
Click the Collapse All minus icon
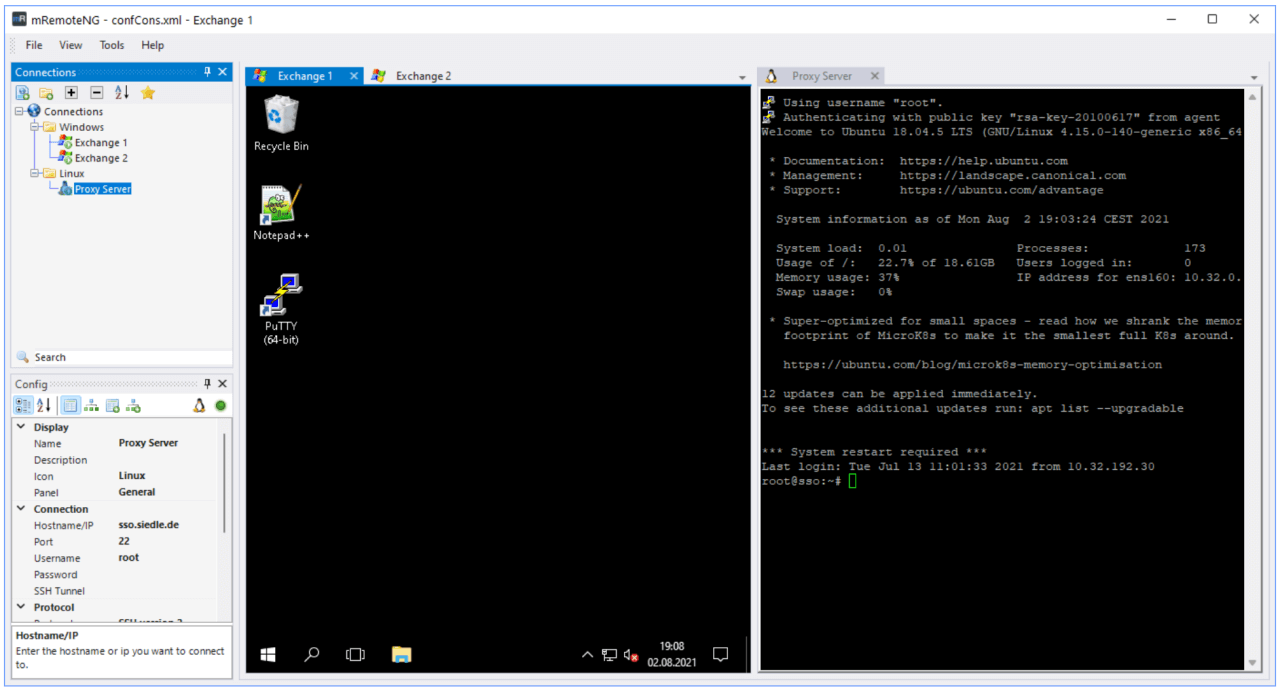tap(97, 92)
